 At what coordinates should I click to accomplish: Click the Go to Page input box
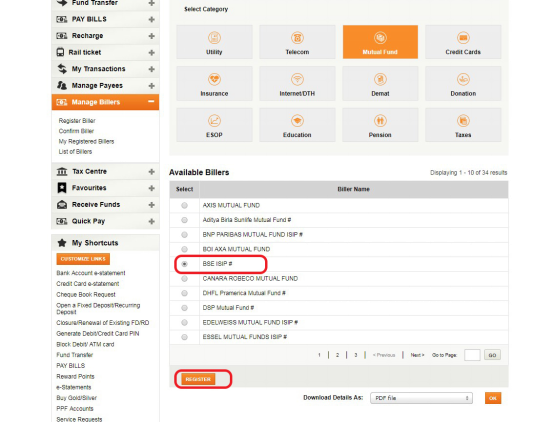tap(472, 355)
